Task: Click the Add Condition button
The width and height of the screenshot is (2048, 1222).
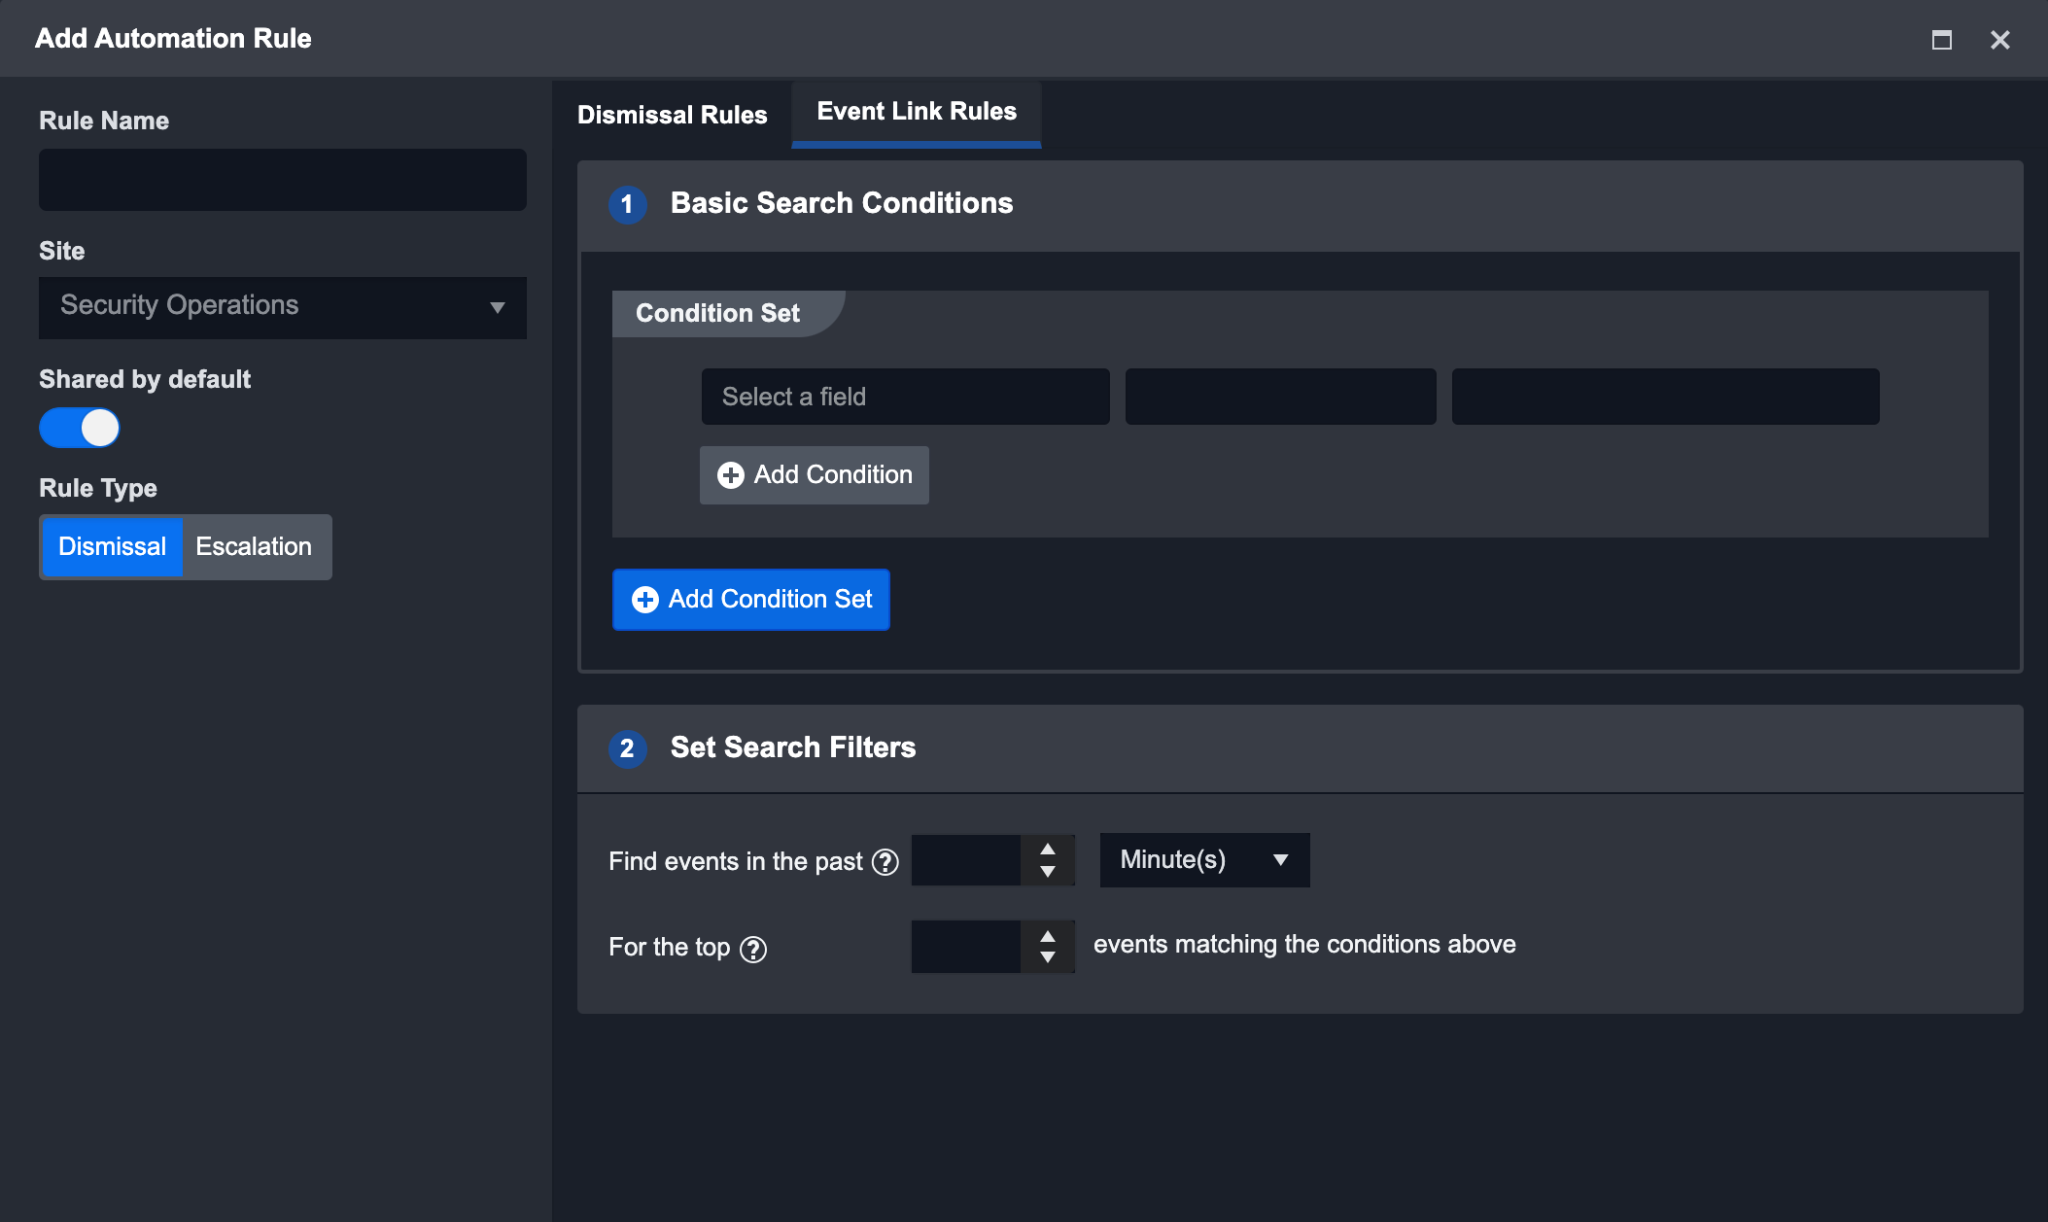Action: (814, 475)
